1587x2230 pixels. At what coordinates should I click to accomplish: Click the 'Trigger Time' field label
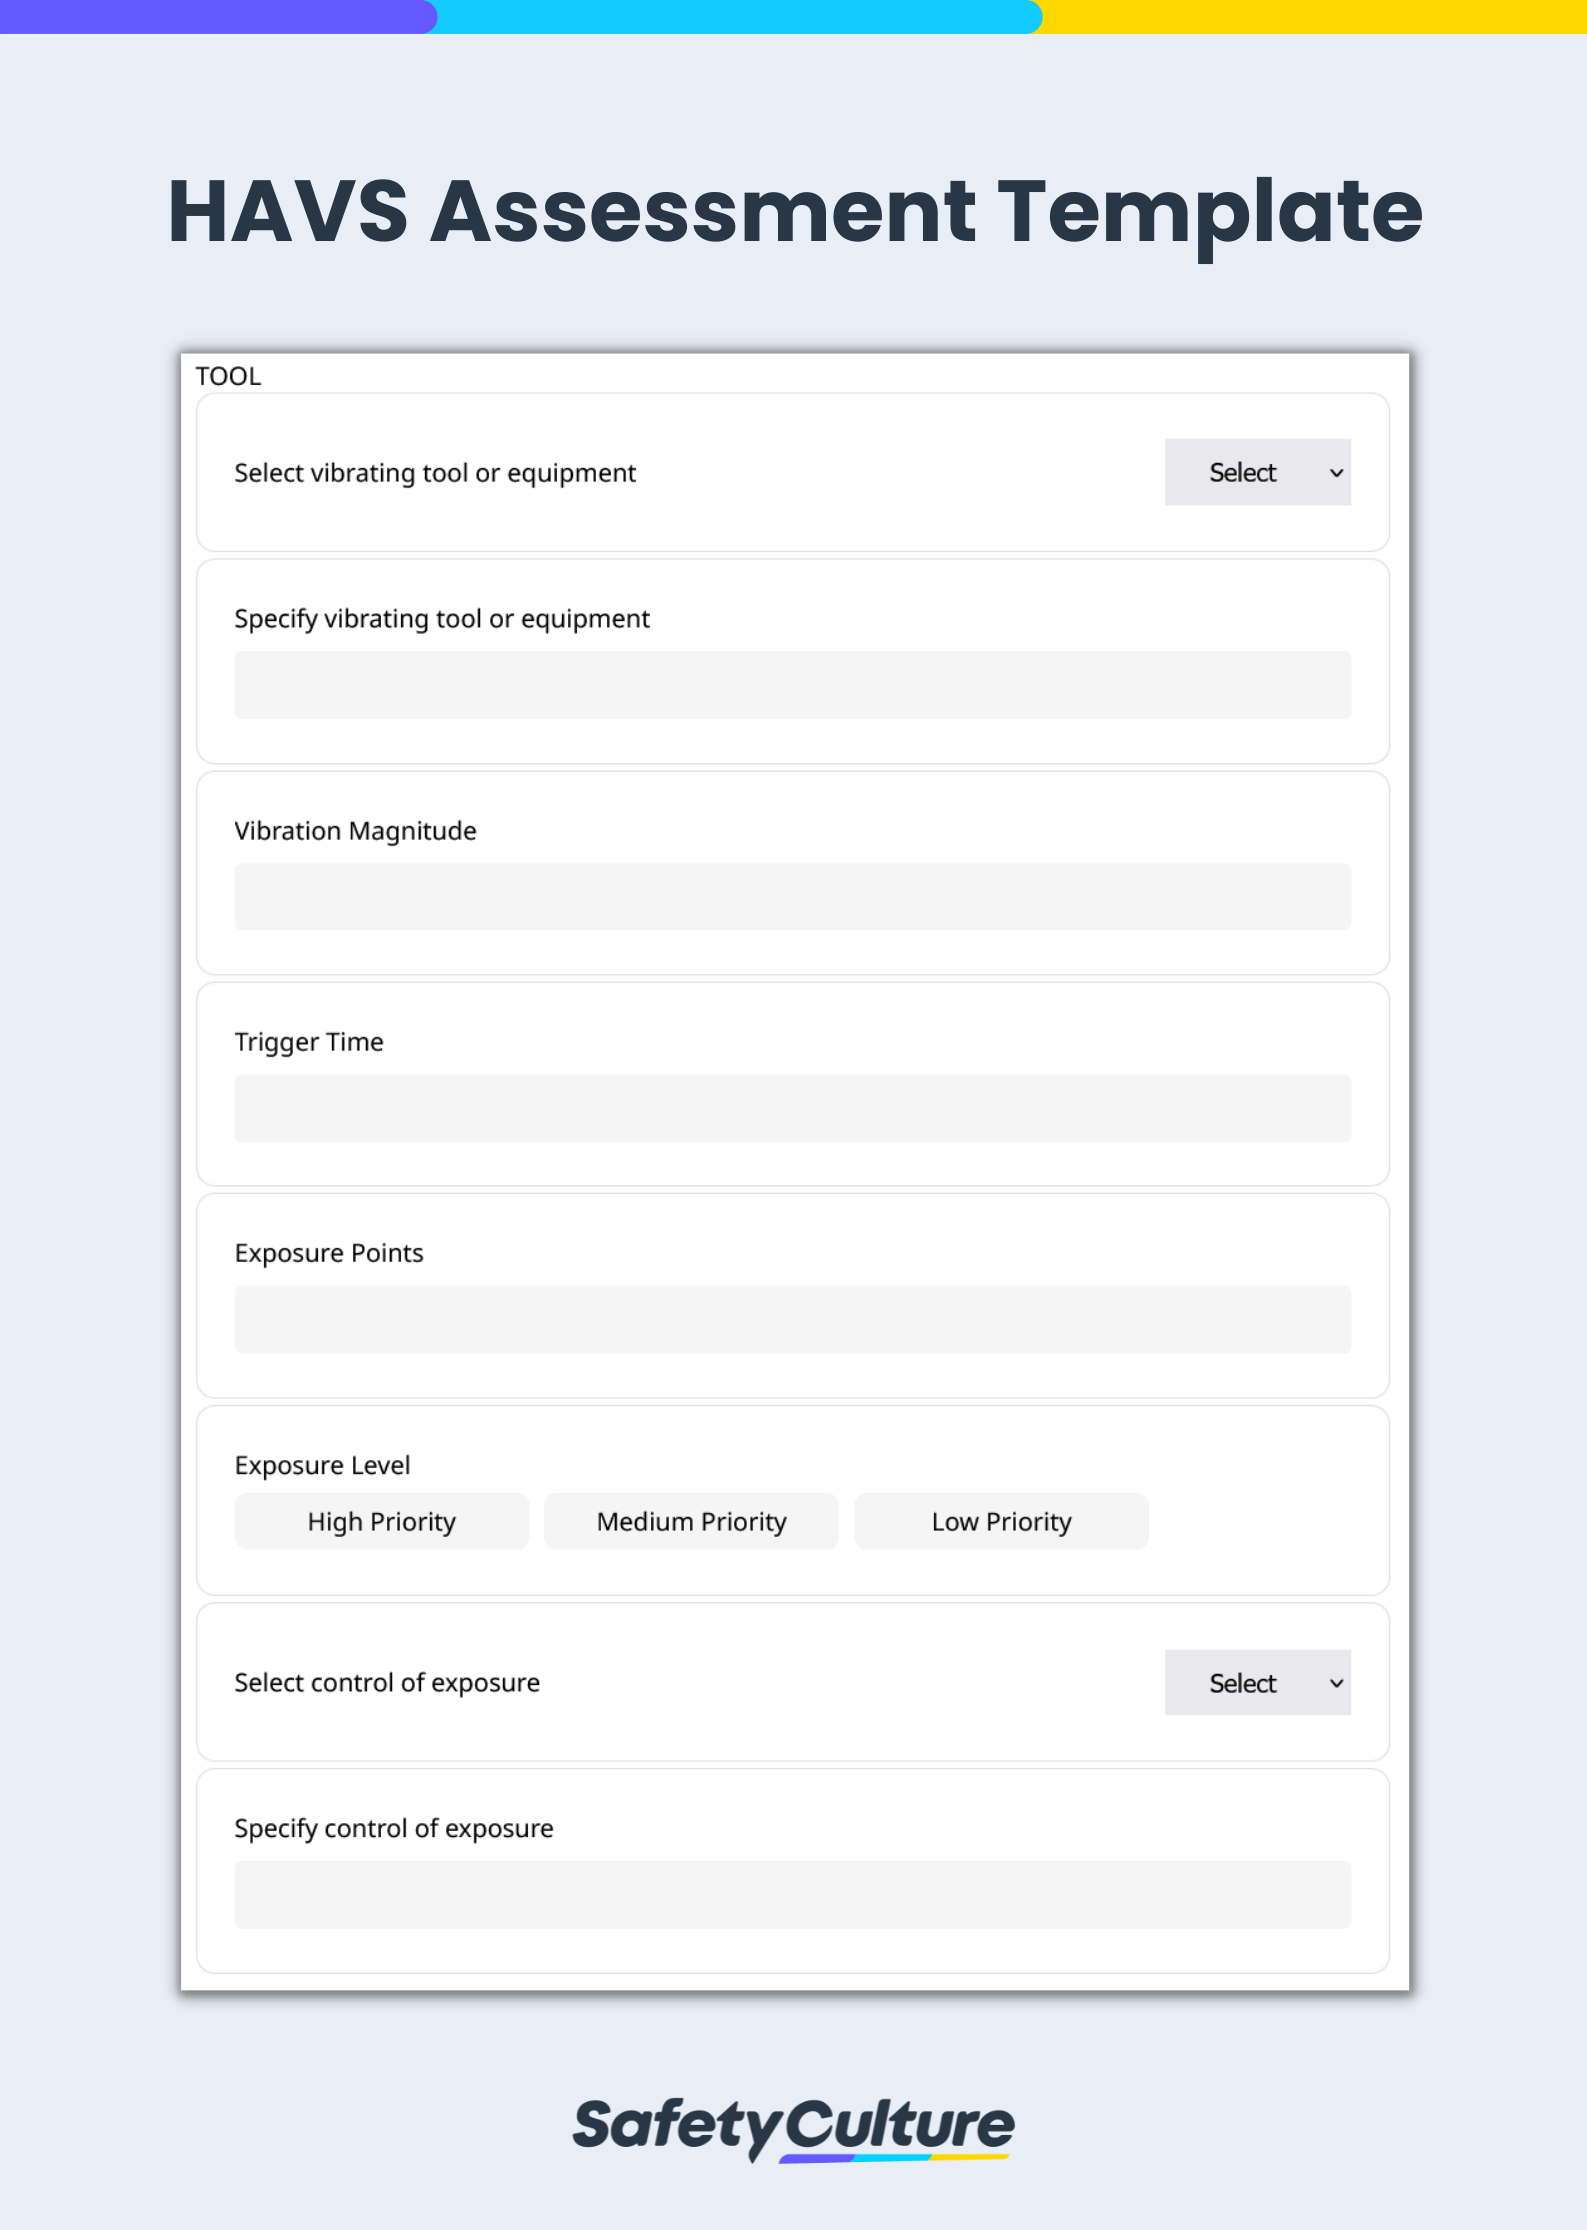308,1041
